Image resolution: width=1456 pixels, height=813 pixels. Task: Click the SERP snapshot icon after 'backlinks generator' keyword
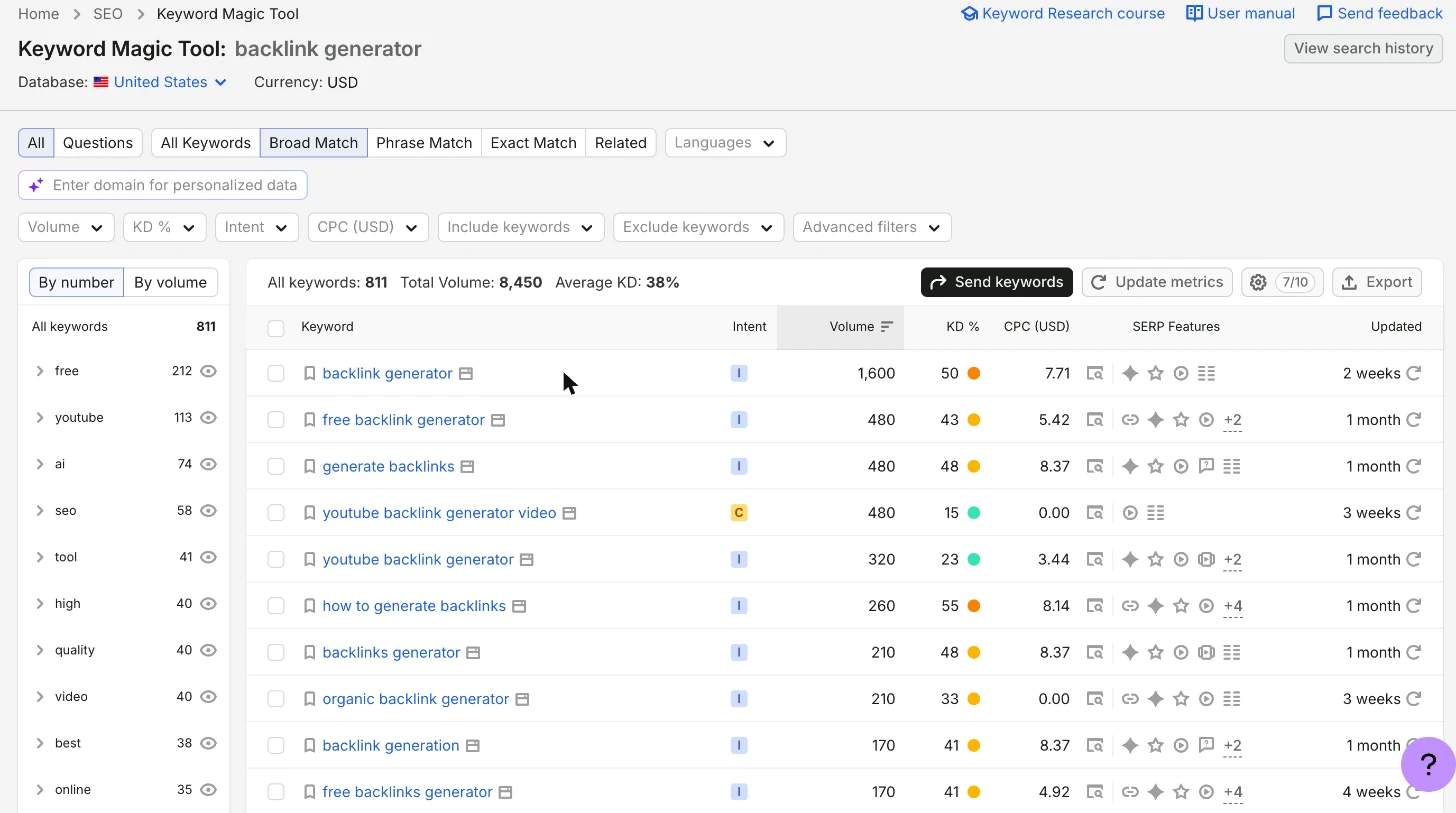coord(473,652)
